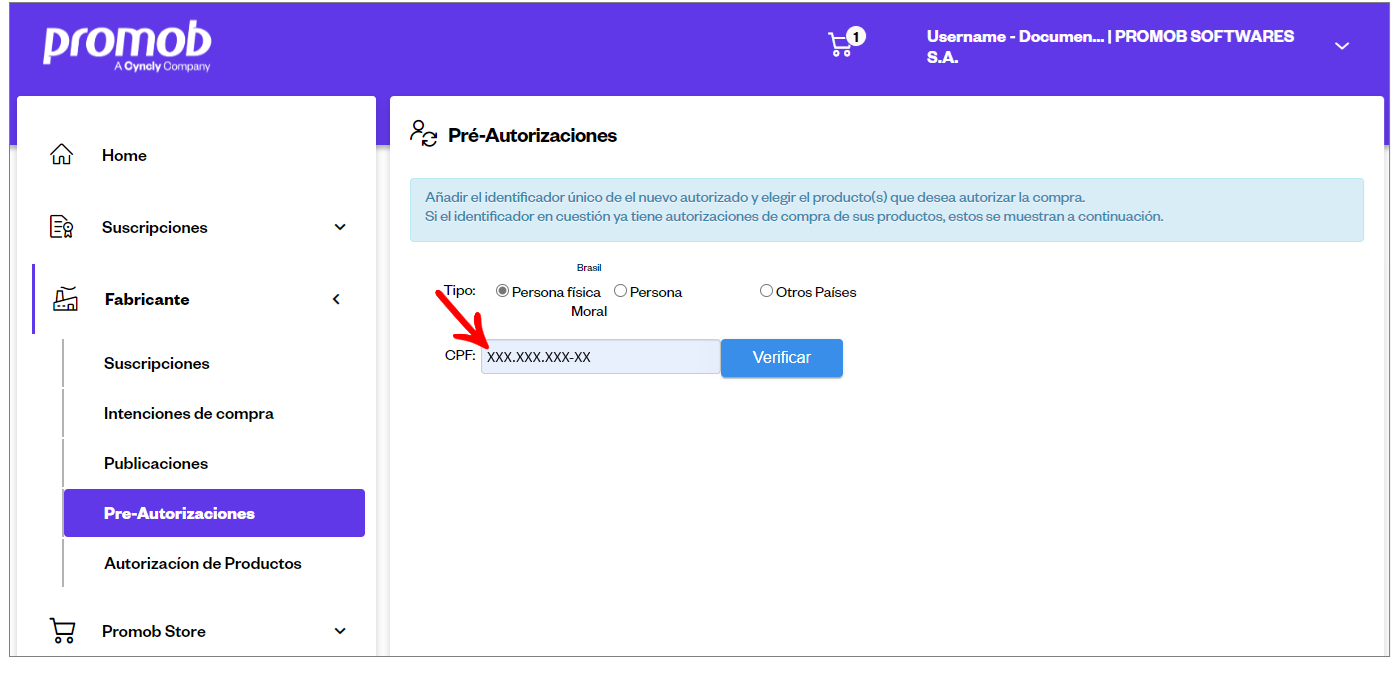This screenshot has height=674, width=1400.
Task: Click the Suscripciones certificate icon
Action: point(62,227)
